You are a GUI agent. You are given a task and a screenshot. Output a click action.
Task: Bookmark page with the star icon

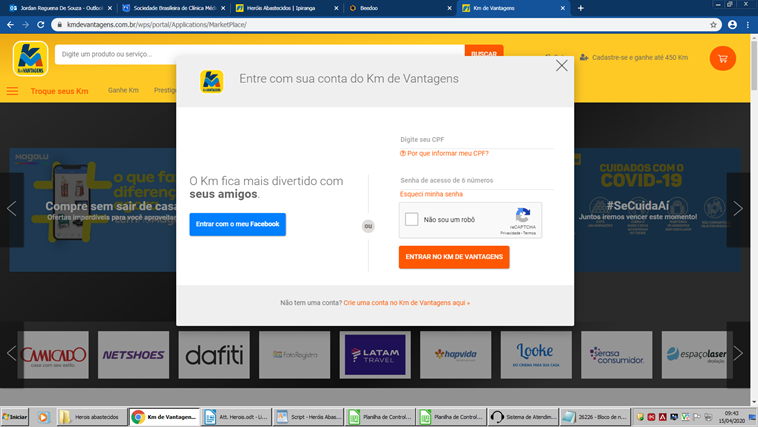click(713, 25)
